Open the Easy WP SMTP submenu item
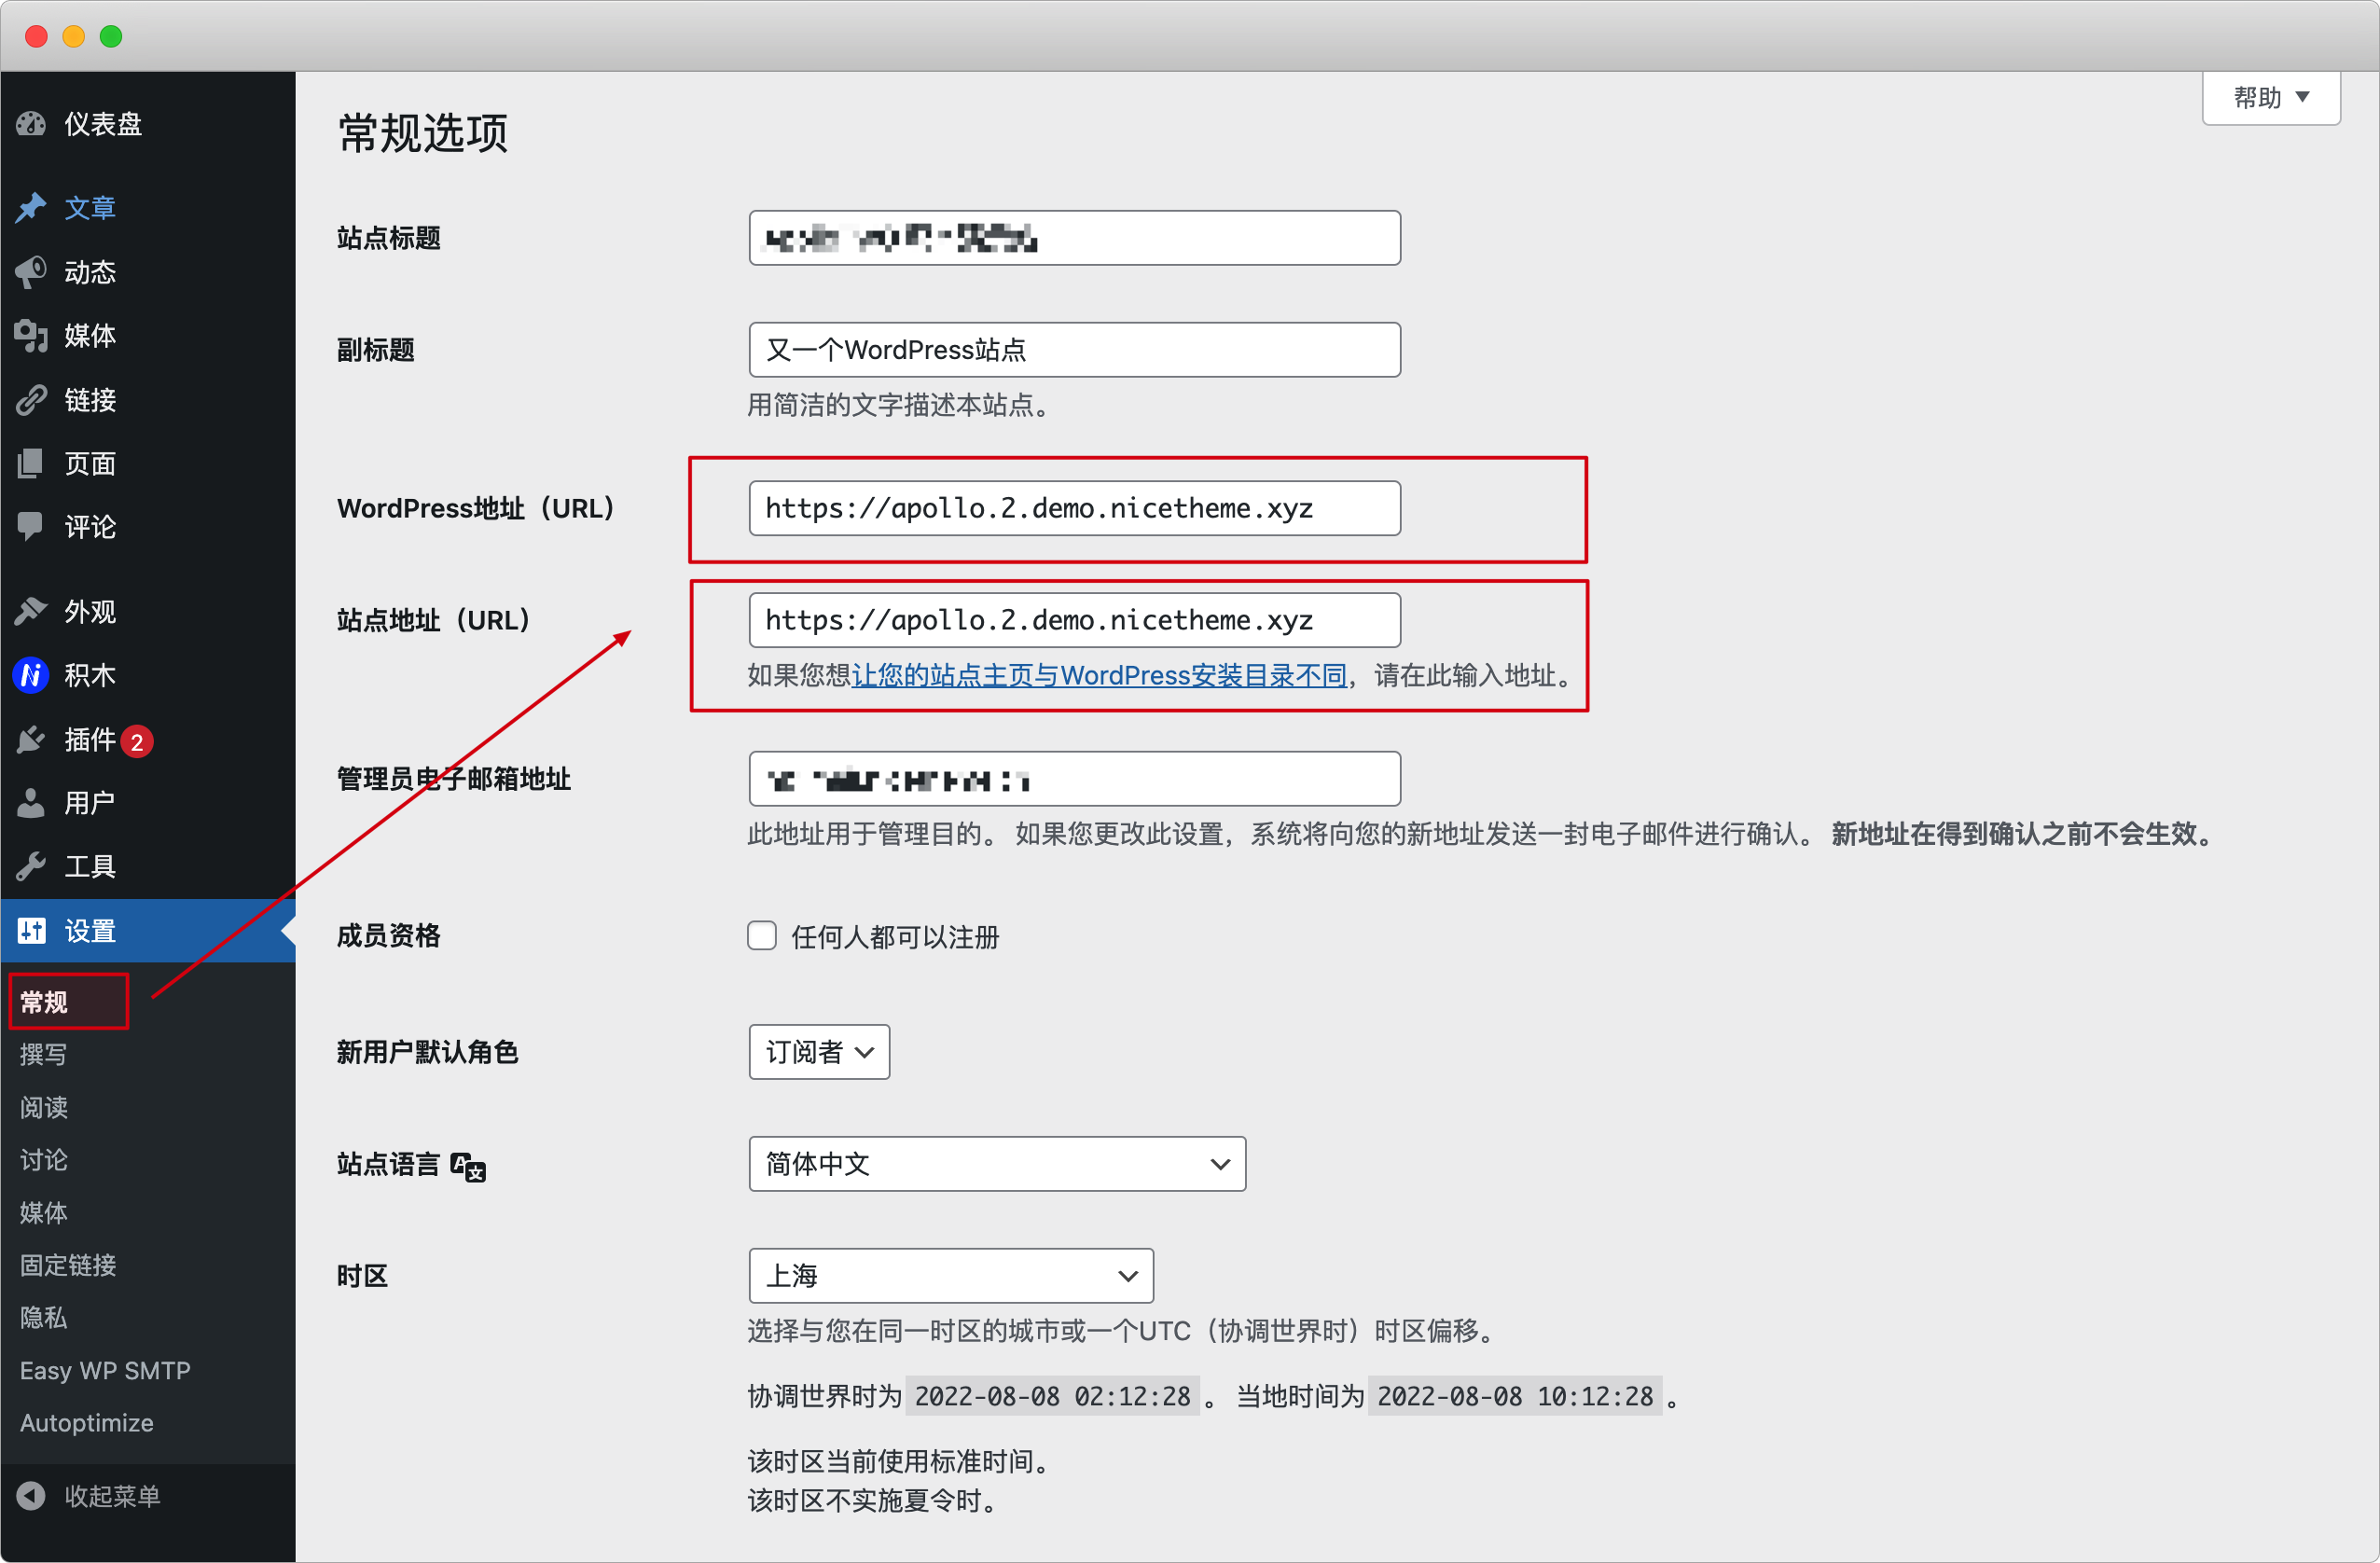This screenshot has height=1563, width=2380. click(105, 1371)
